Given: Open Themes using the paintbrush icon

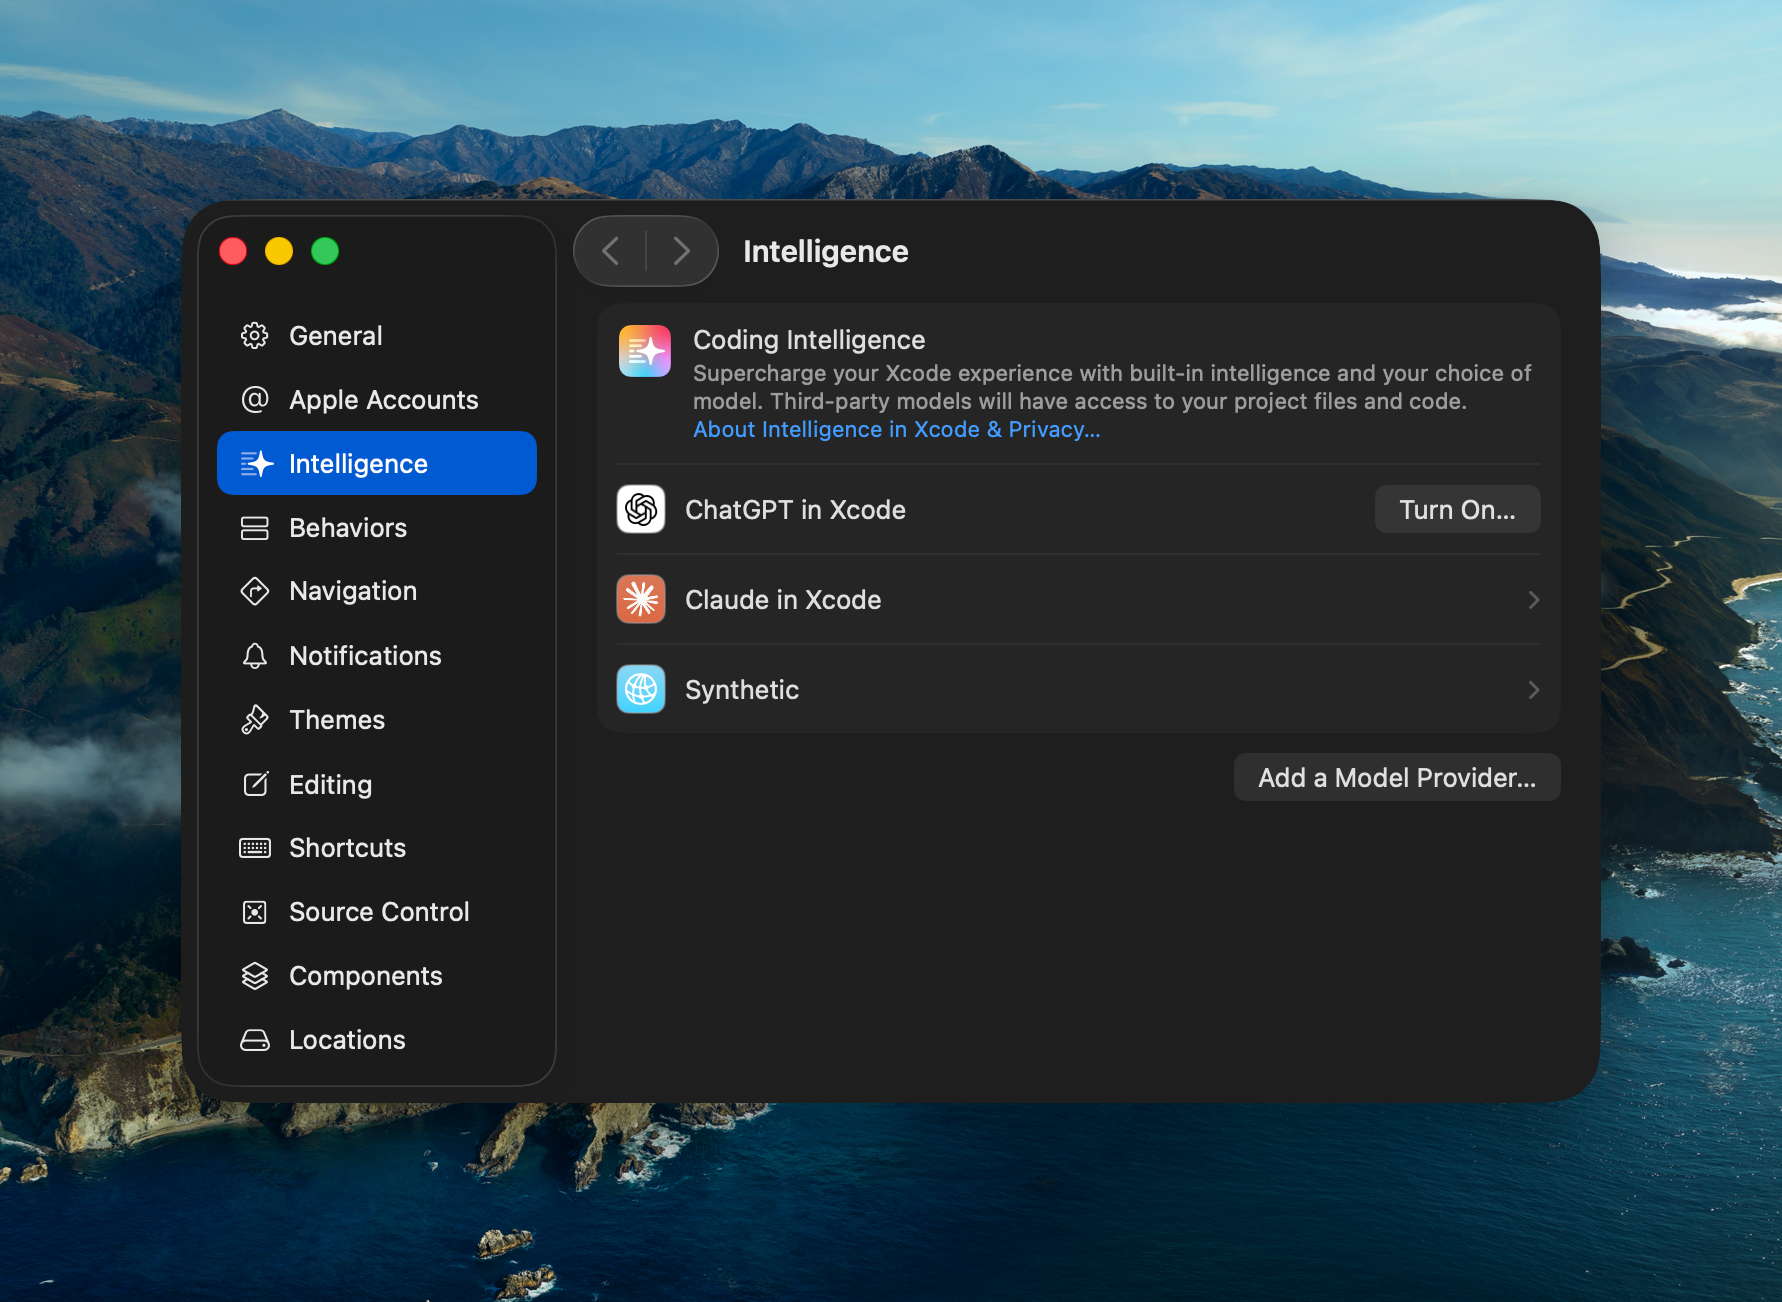Looking at the screenshot, I should pyautogui.click(x=256, y=719).
